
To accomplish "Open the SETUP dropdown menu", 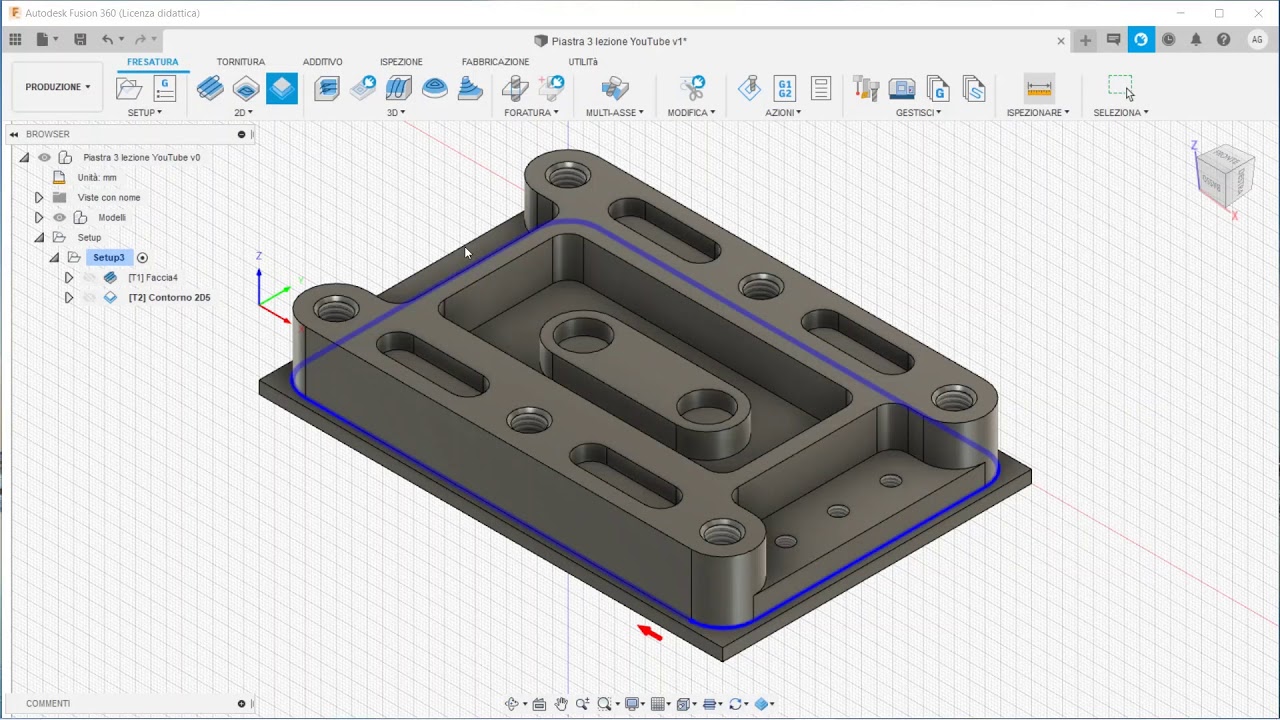I will 144,112.
